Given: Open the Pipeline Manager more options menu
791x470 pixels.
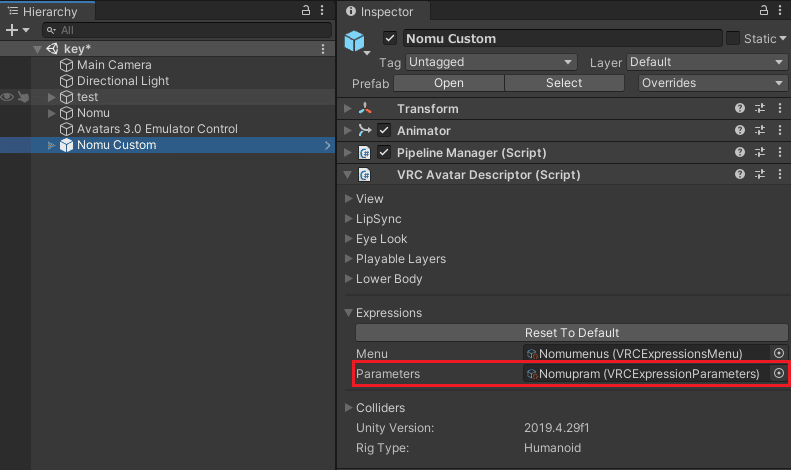Looking at the screenshot, I should [x=779, y=152].
